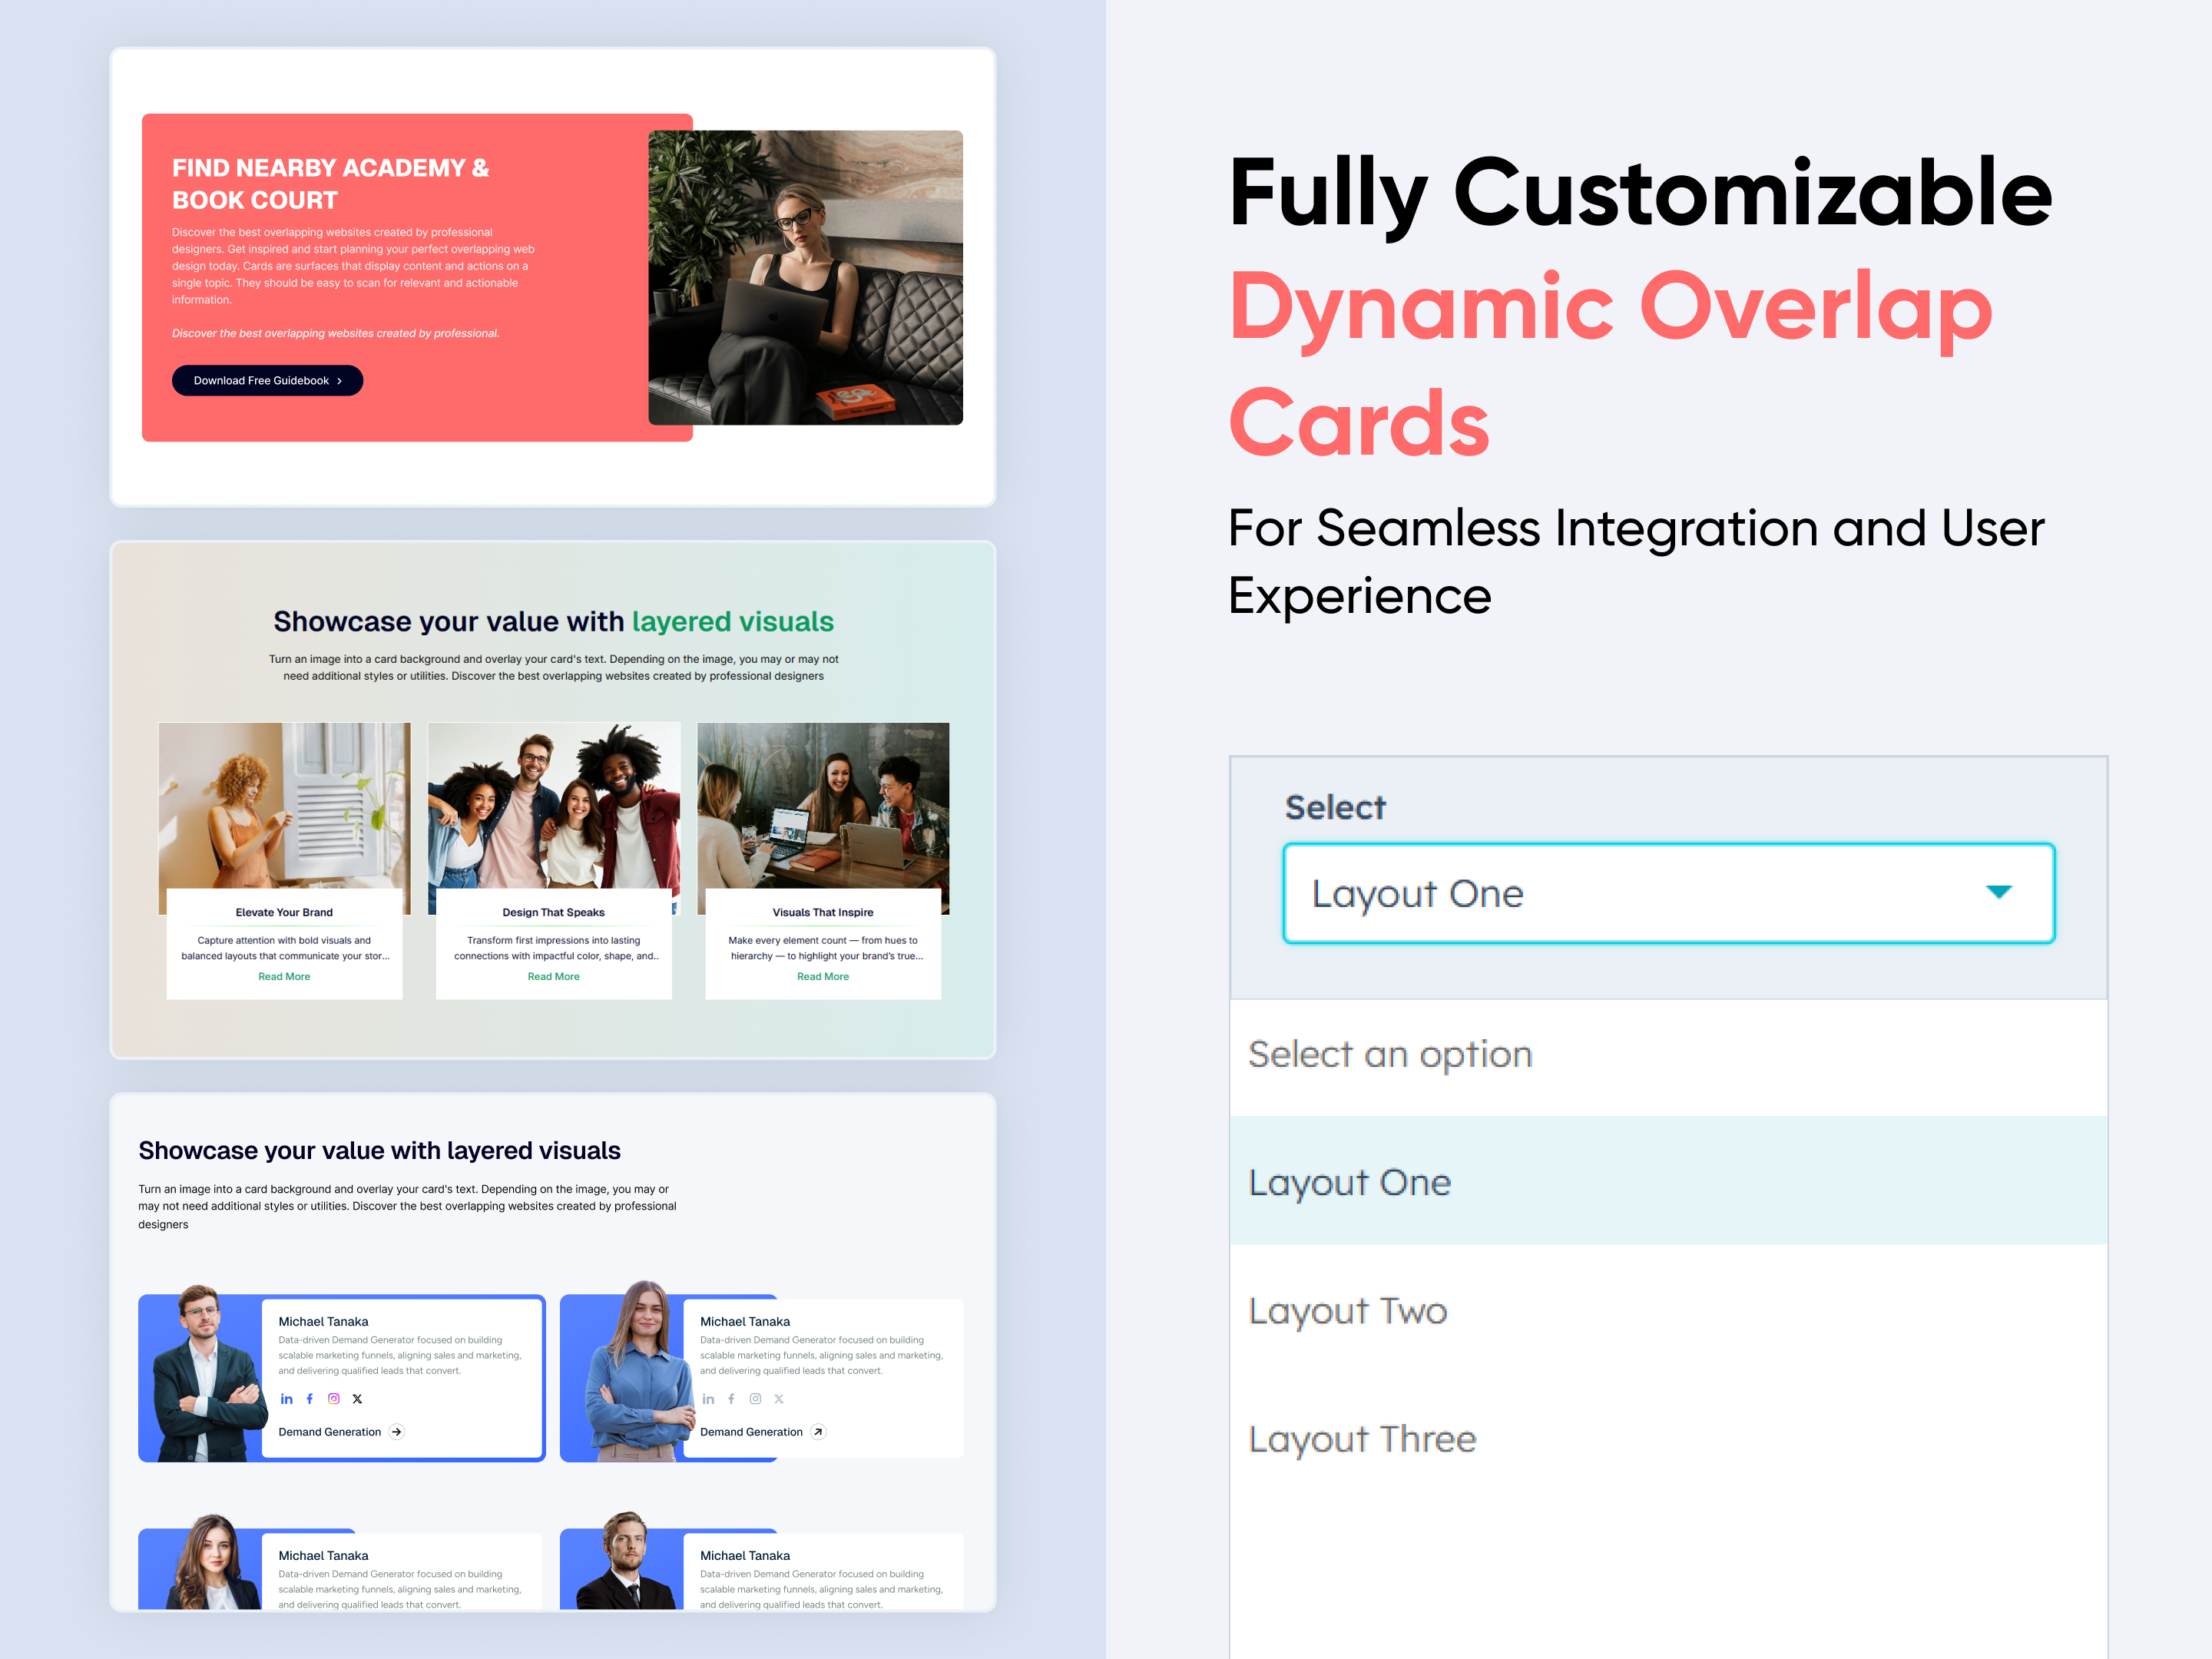2212x1659 pixels.
Task: Click Download Free Guidebook button
Action: (x=267, y=380)
